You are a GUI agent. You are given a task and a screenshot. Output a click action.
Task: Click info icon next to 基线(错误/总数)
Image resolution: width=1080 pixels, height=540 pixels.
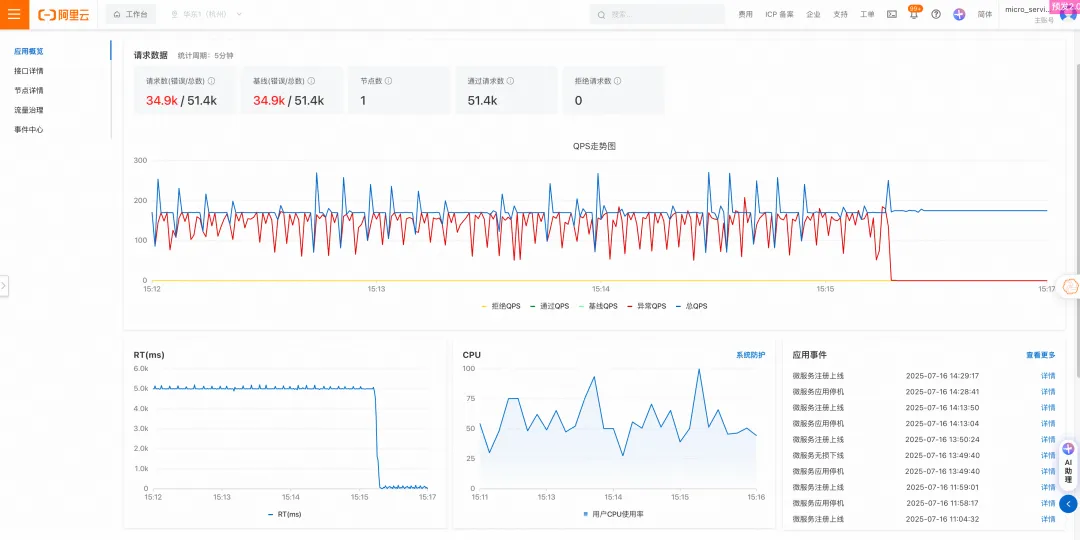coord(311,81)
